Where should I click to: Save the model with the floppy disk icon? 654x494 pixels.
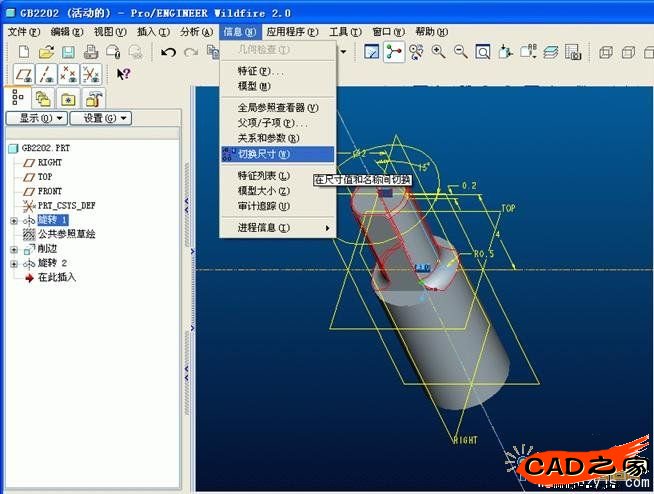click(68, 52)
